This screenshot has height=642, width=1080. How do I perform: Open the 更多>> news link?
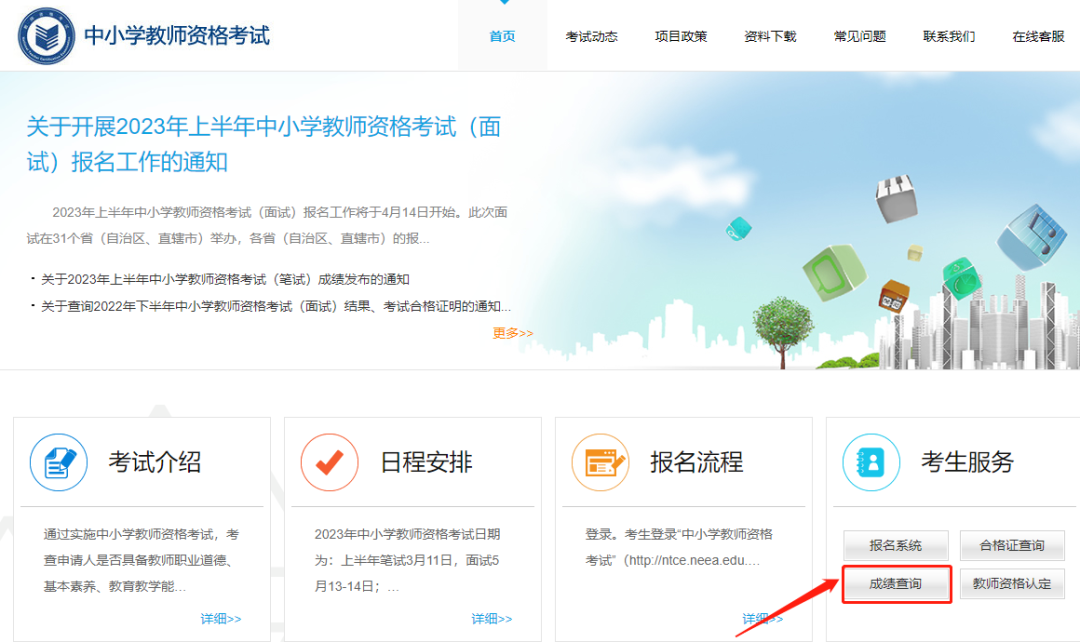pos(512,333)
